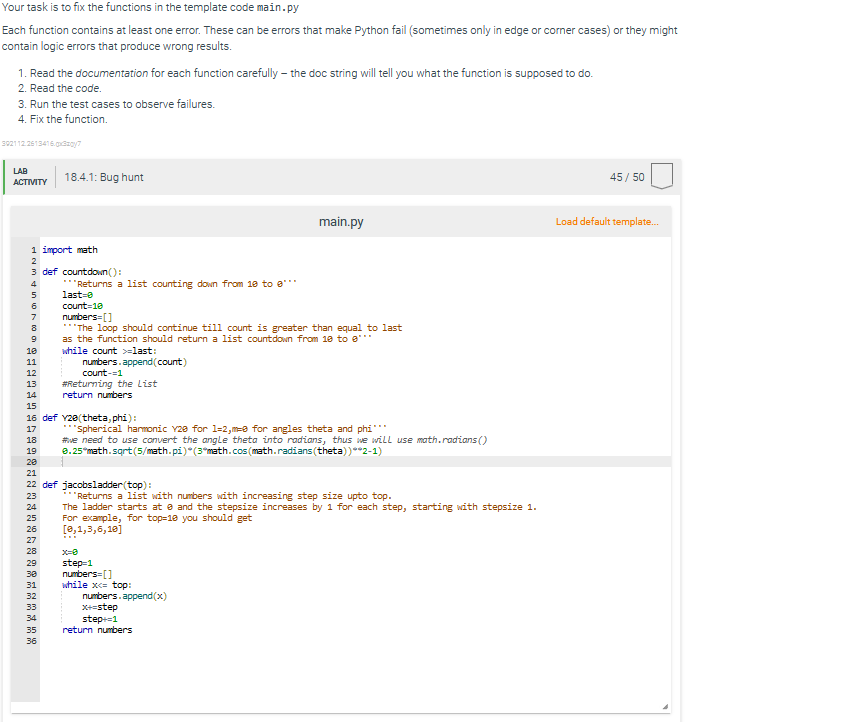This screenshot has width=856, height=722.
Task: Click the 45 / 50 score text
Action: point(627,177)
